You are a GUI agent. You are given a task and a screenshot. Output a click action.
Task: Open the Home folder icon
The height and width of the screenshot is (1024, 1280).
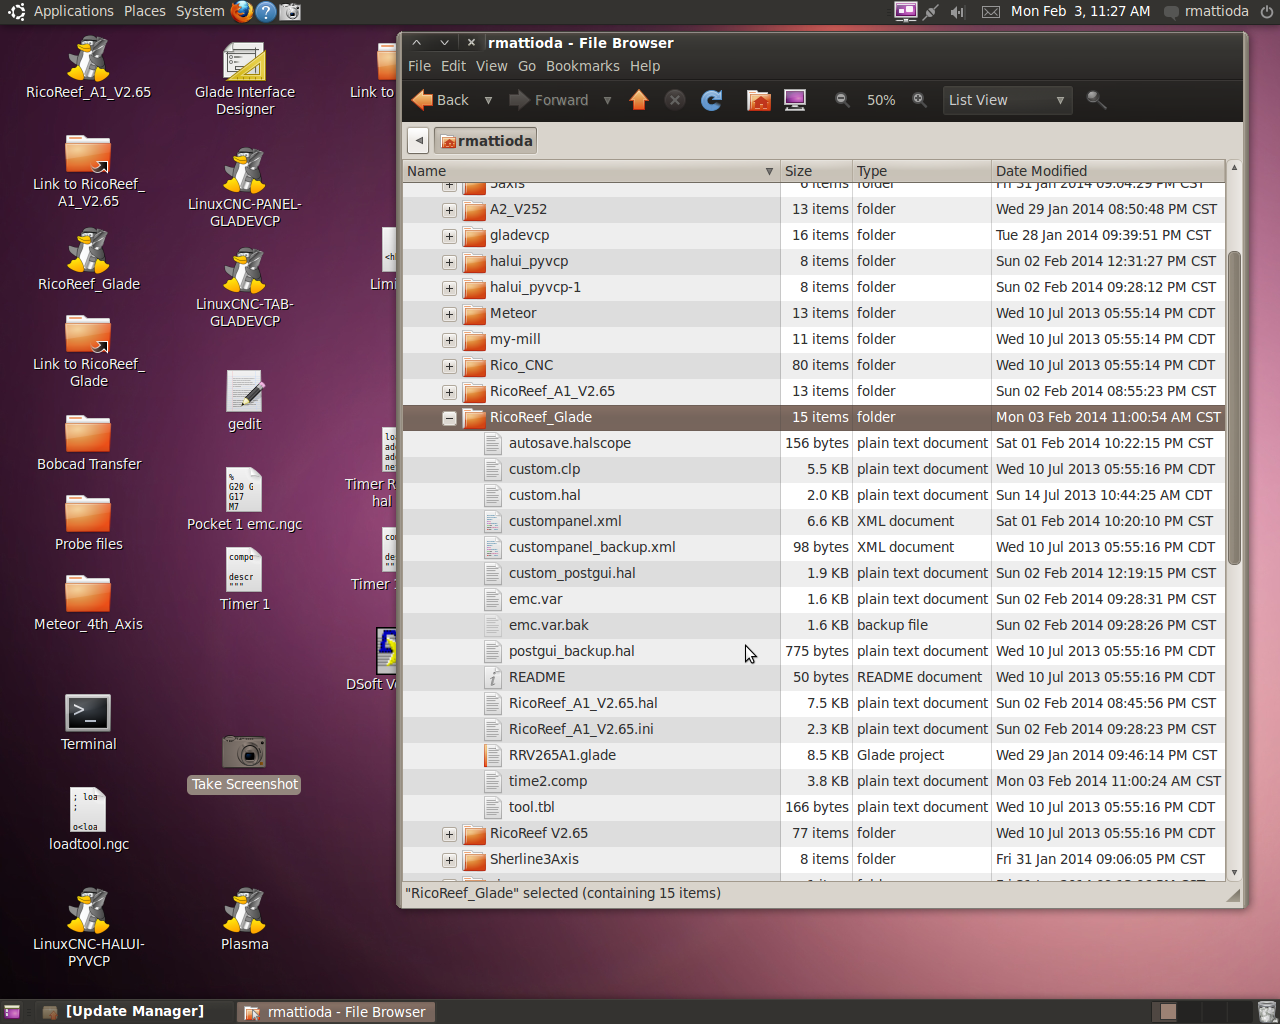pyautogui.click(x=759, y=100)
